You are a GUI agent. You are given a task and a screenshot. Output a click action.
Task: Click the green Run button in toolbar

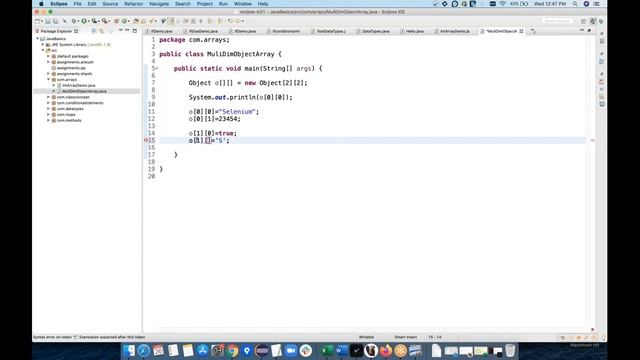pos(84,21)
